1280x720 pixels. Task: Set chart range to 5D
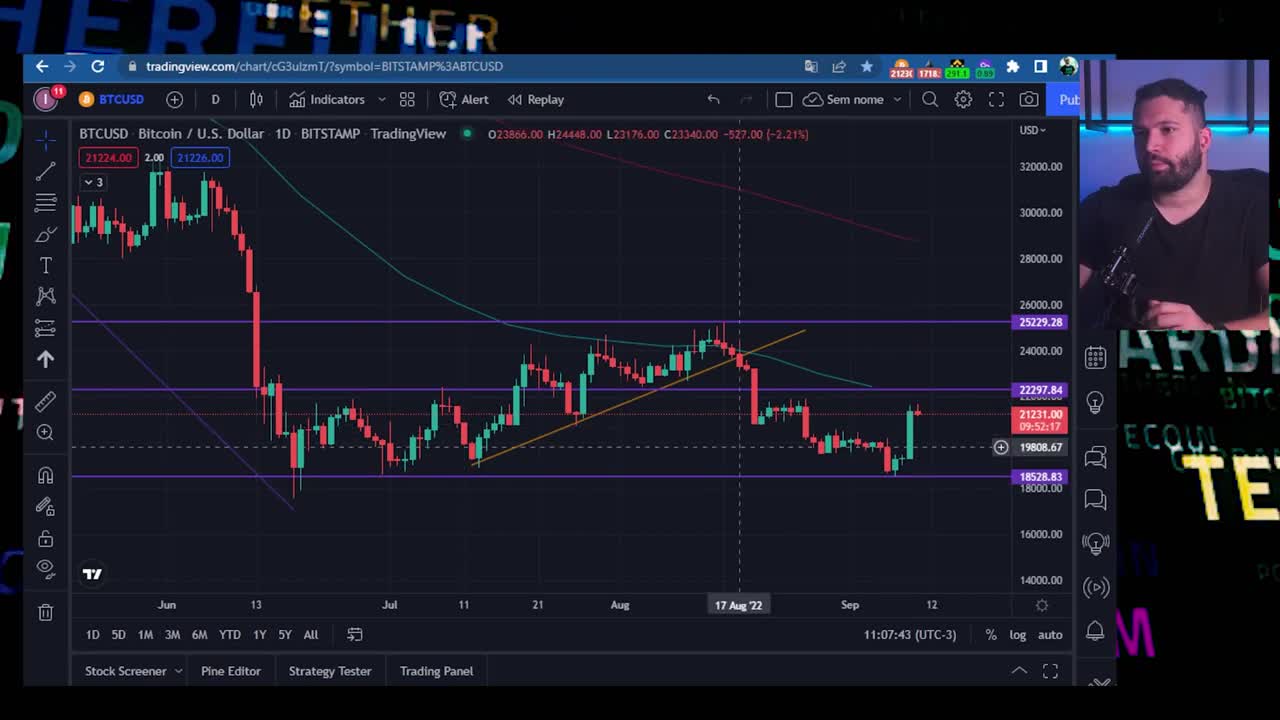(118, 634)
